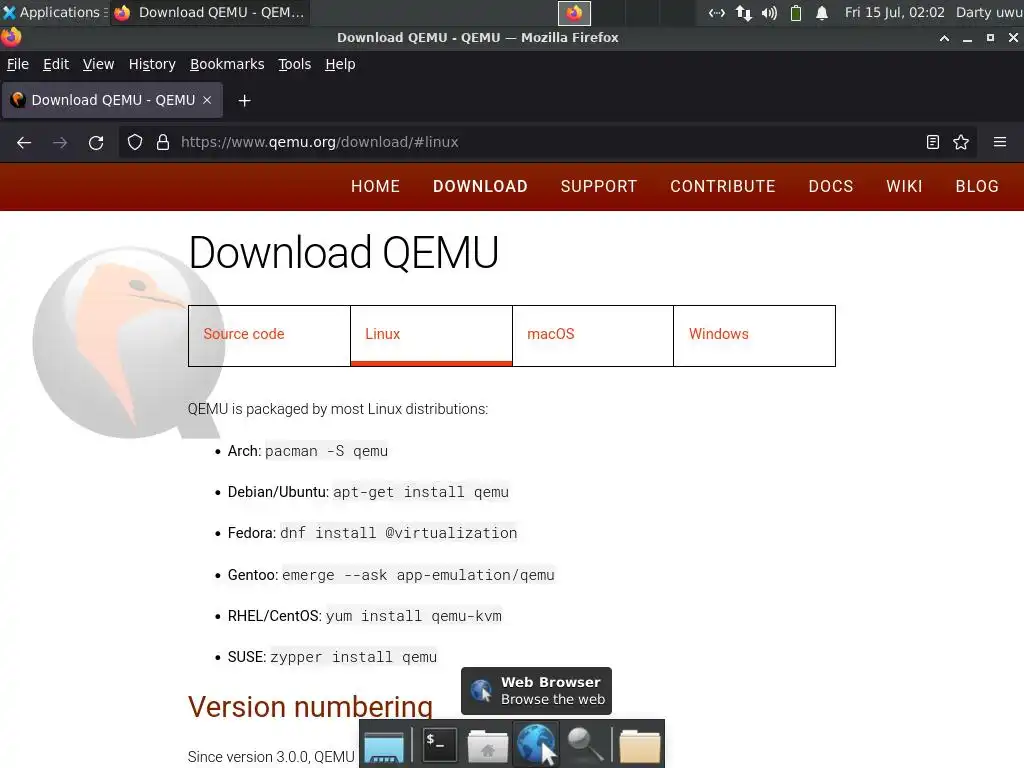
Task: Open the Edit menu
Action: click(56, 64)
